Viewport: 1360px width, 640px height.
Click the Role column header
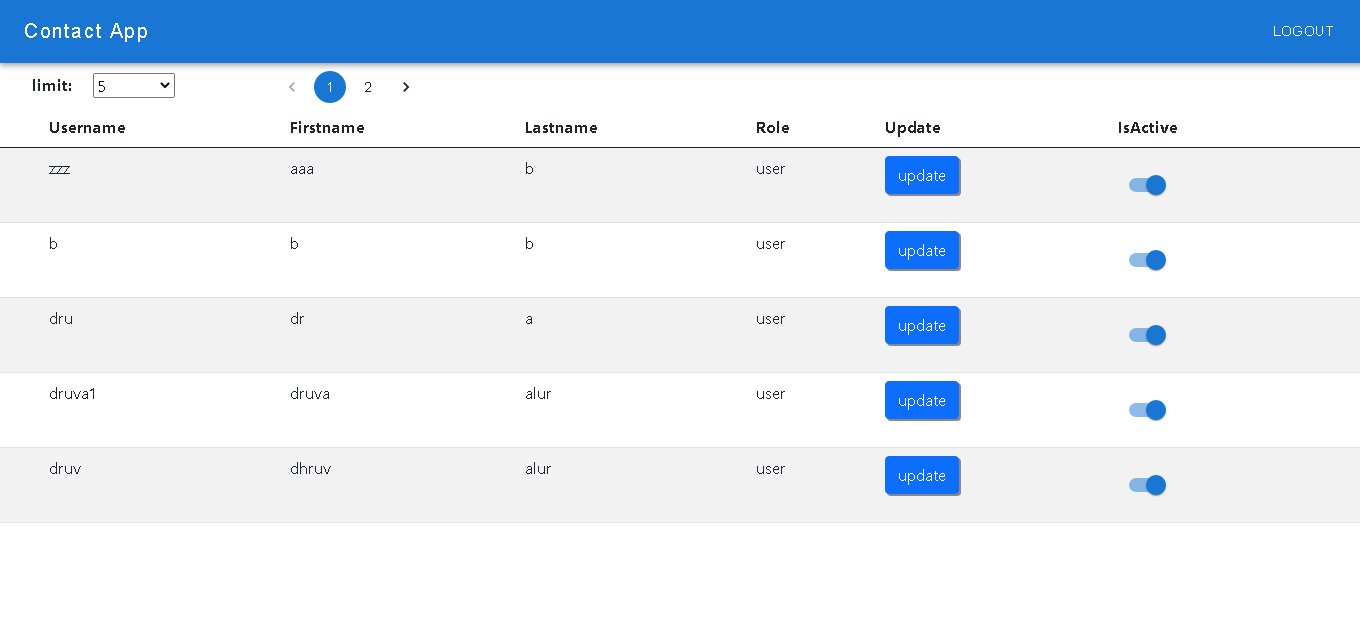click(x=772, y=127)
